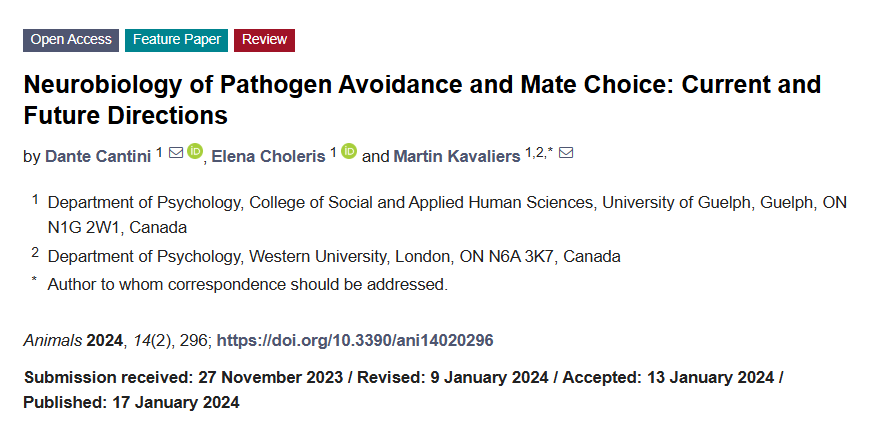The image size is (887, 424).
Task: Open author Elena Choleris's details
Action: (x=267, y=157)
